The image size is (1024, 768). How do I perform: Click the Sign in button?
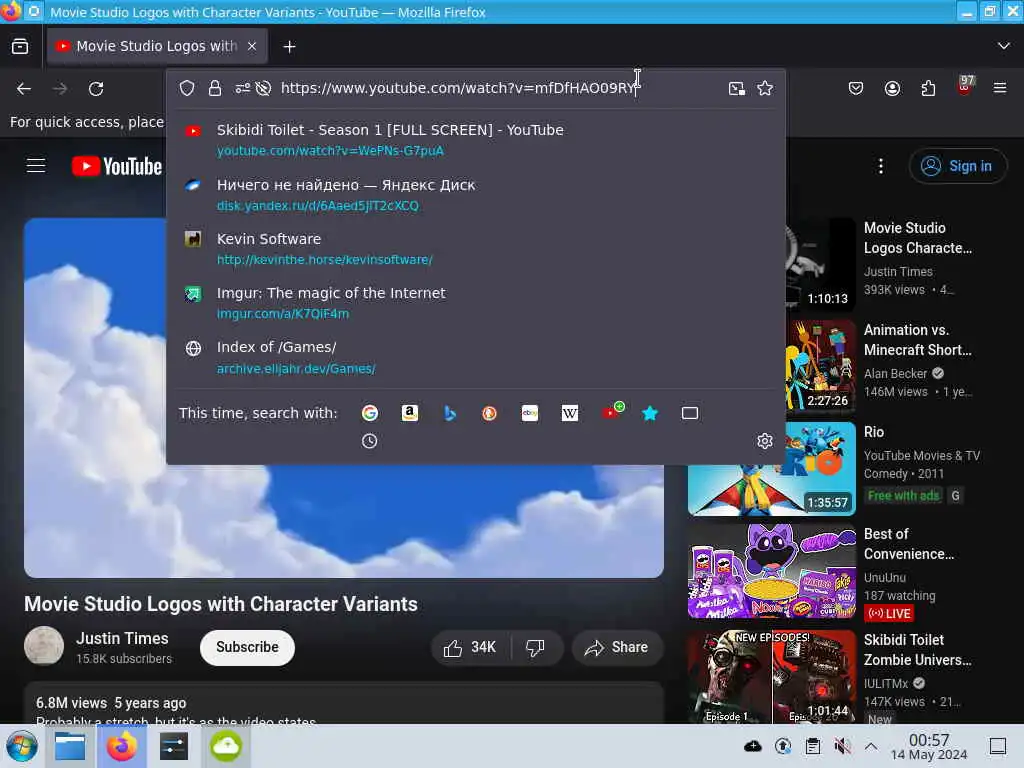pos(957,166)
